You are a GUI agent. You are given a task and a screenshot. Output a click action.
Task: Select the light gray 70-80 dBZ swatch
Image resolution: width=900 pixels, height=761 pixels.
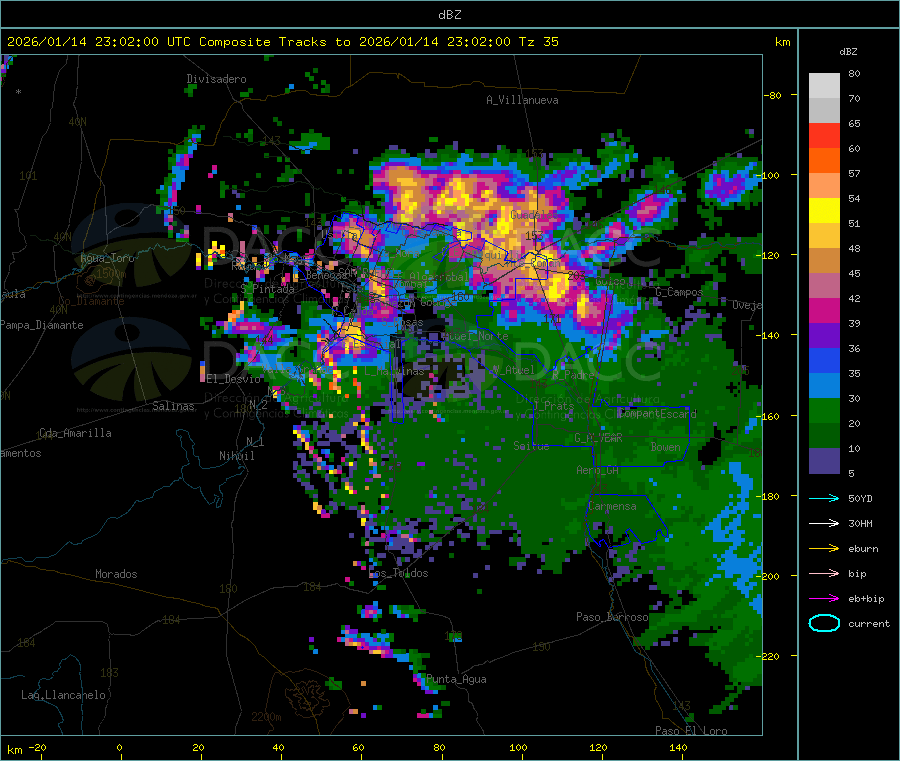click(x=824, y=86)
